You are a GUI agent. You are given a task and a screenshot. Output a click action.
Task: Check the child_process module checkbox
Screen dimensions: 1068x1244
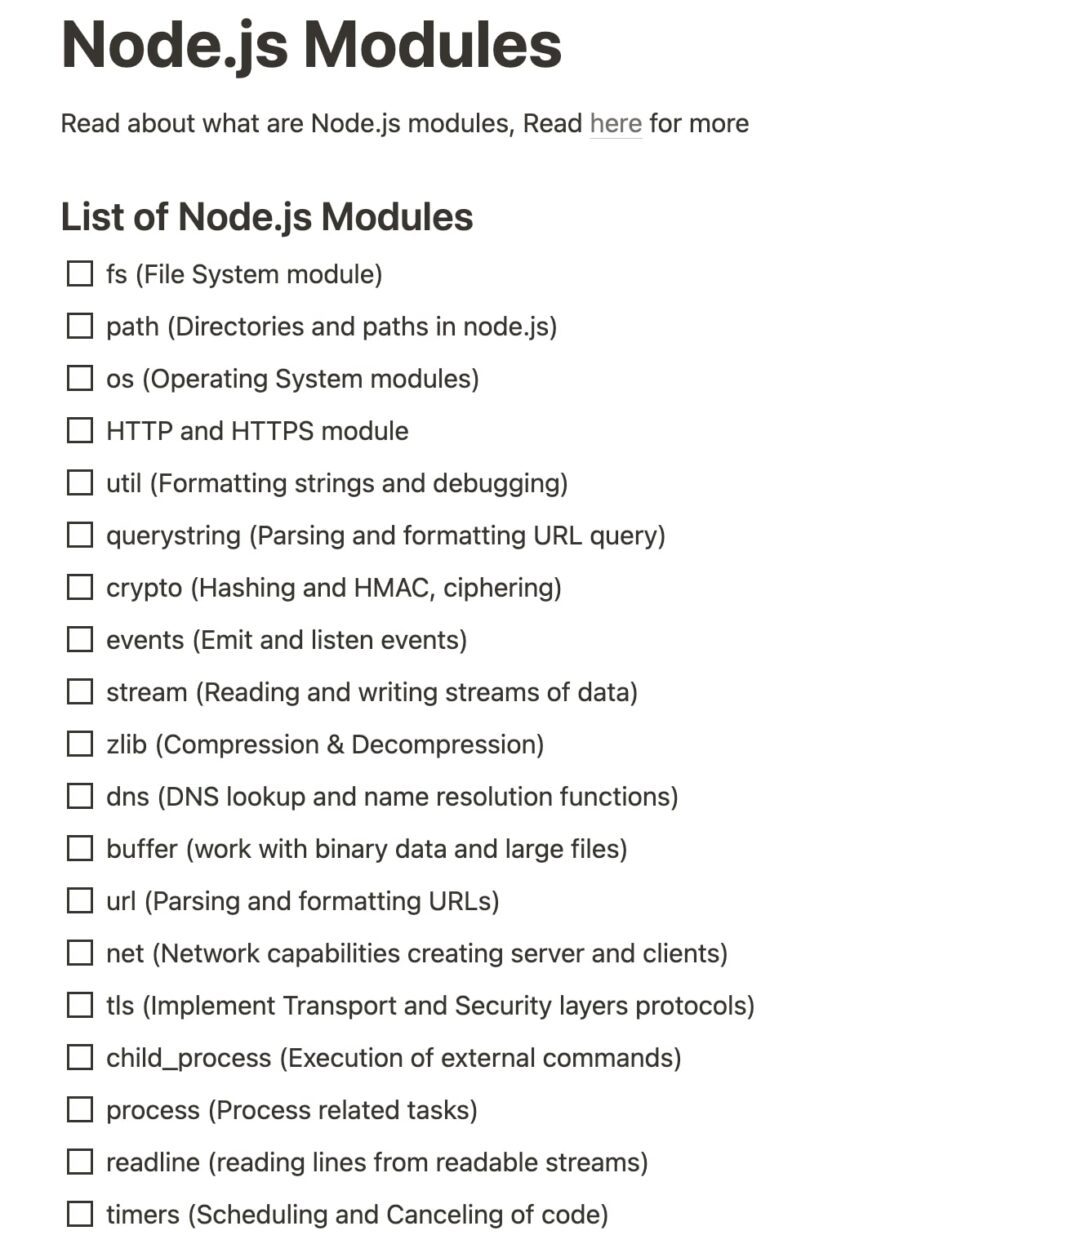click(x=80, y=1057)
